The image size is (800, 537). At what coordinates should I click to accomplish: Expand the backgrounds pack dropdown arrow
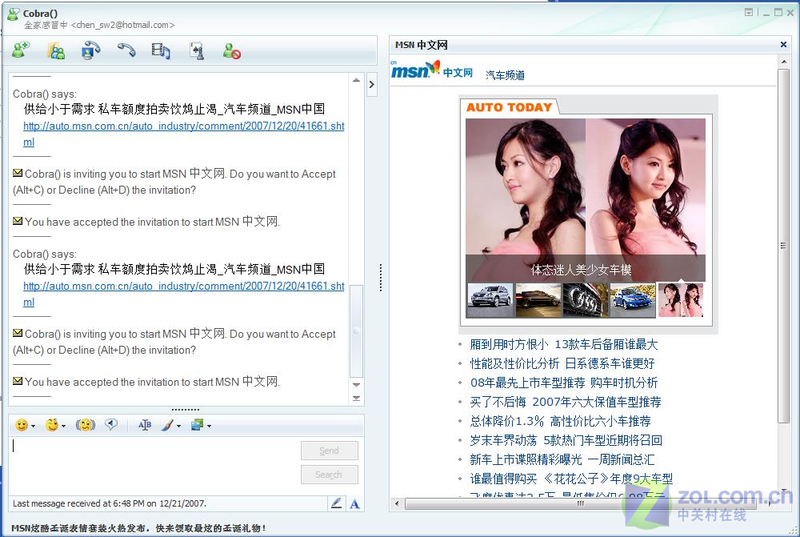tap(209, 426)
